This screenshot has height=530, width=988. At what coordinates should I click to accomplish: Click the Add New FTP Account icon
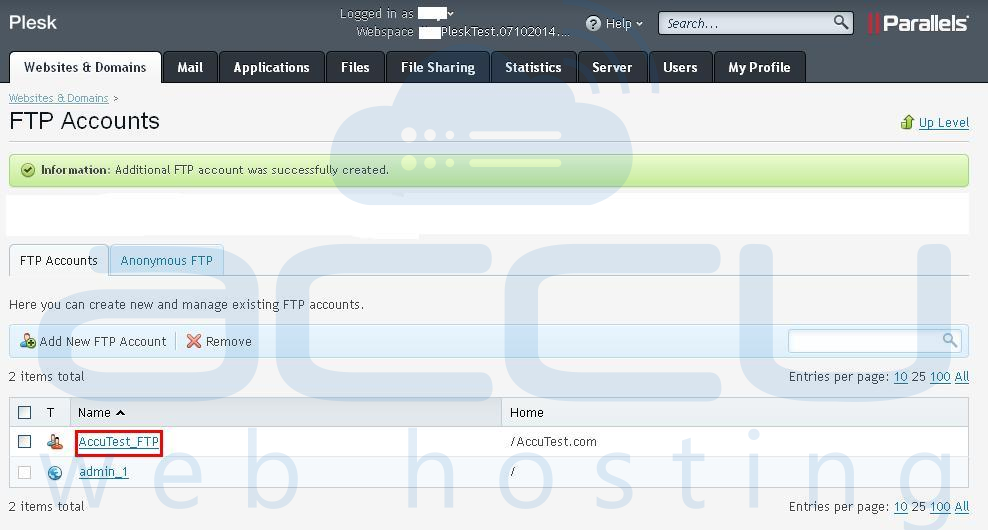(28, 341)
